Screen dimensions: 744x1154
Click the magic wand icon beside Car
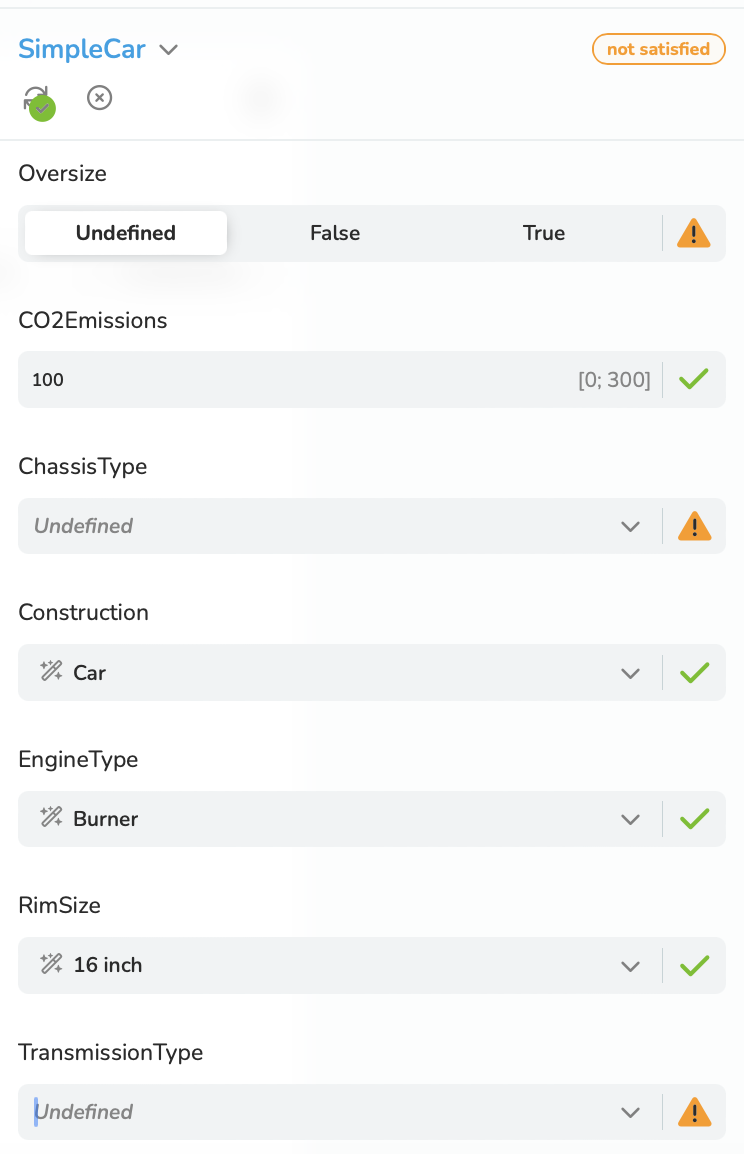(51, 671)
